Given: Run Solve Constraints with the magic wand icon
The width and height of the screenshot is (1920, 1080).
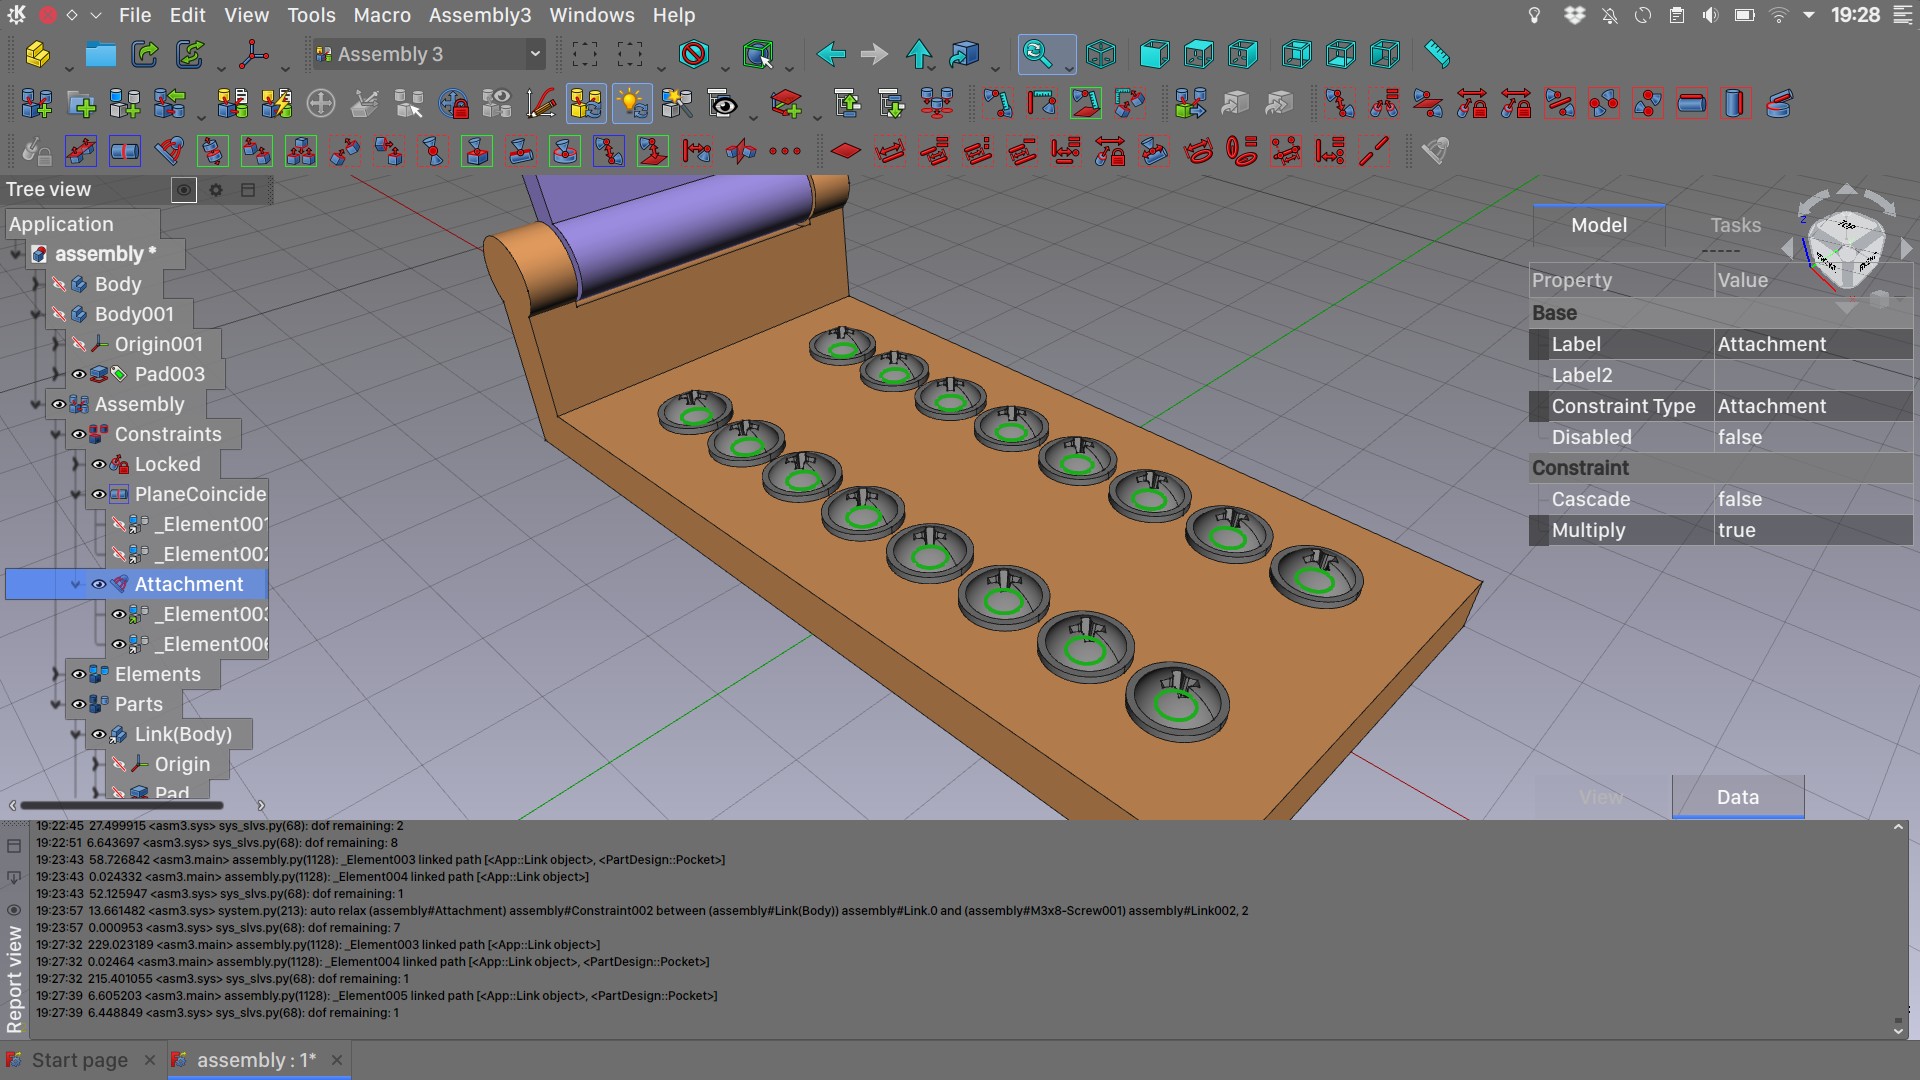Looking at the screenshot, I should tap(677, 102).
